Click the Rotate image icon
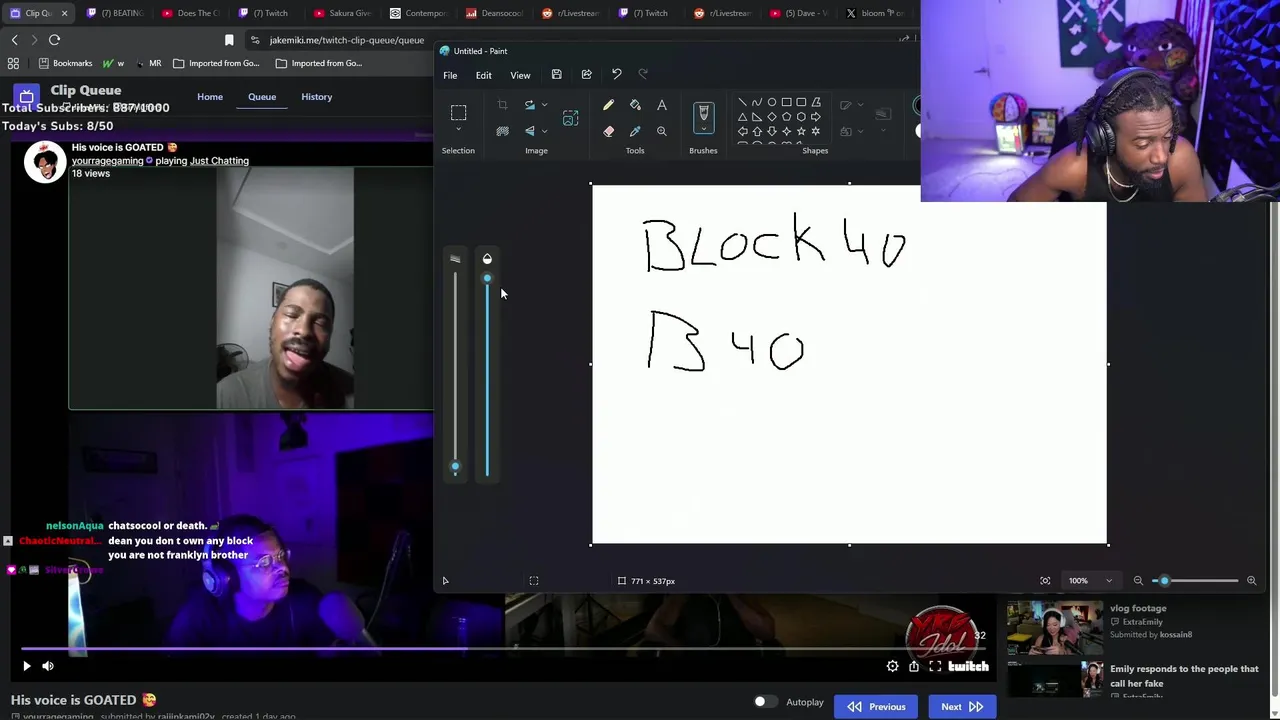Viewport: 1280px width, 720px height. tap(530, 105)
